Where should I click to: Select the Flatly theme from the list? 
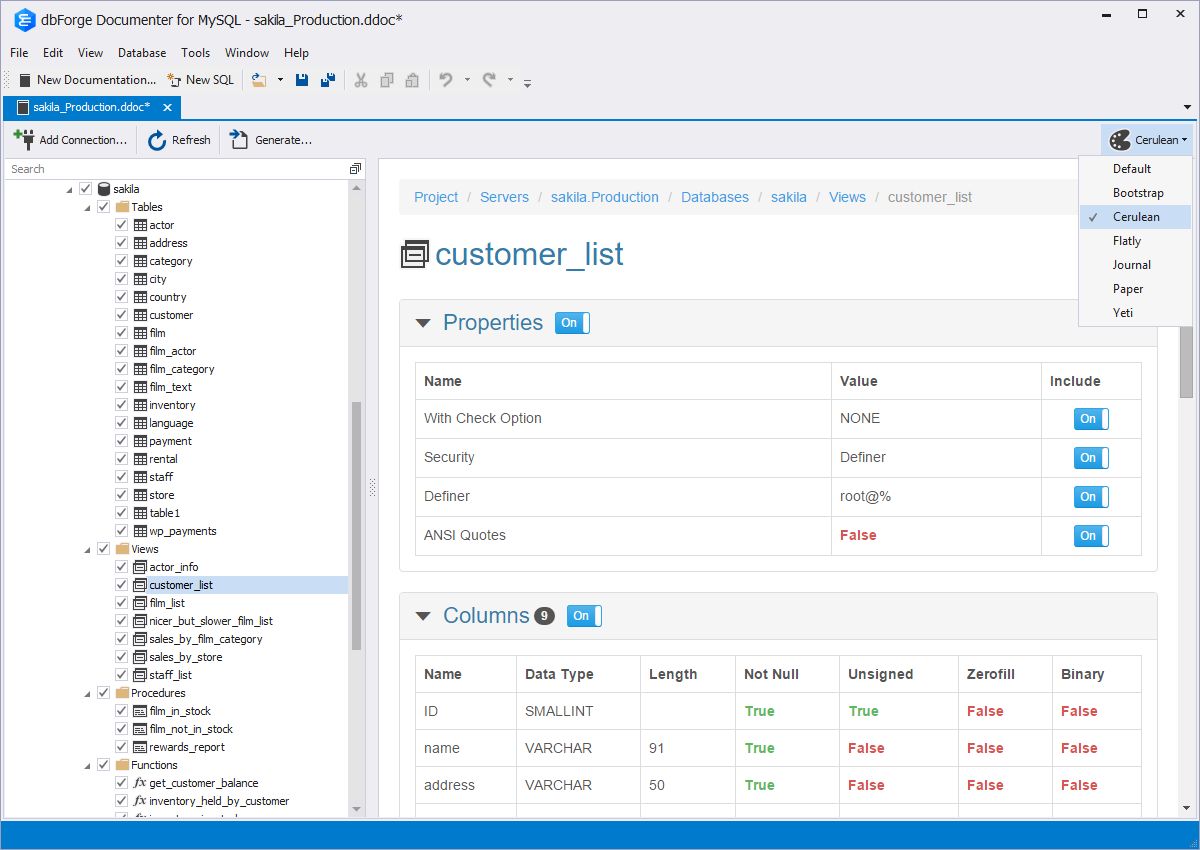point(1127,240)
